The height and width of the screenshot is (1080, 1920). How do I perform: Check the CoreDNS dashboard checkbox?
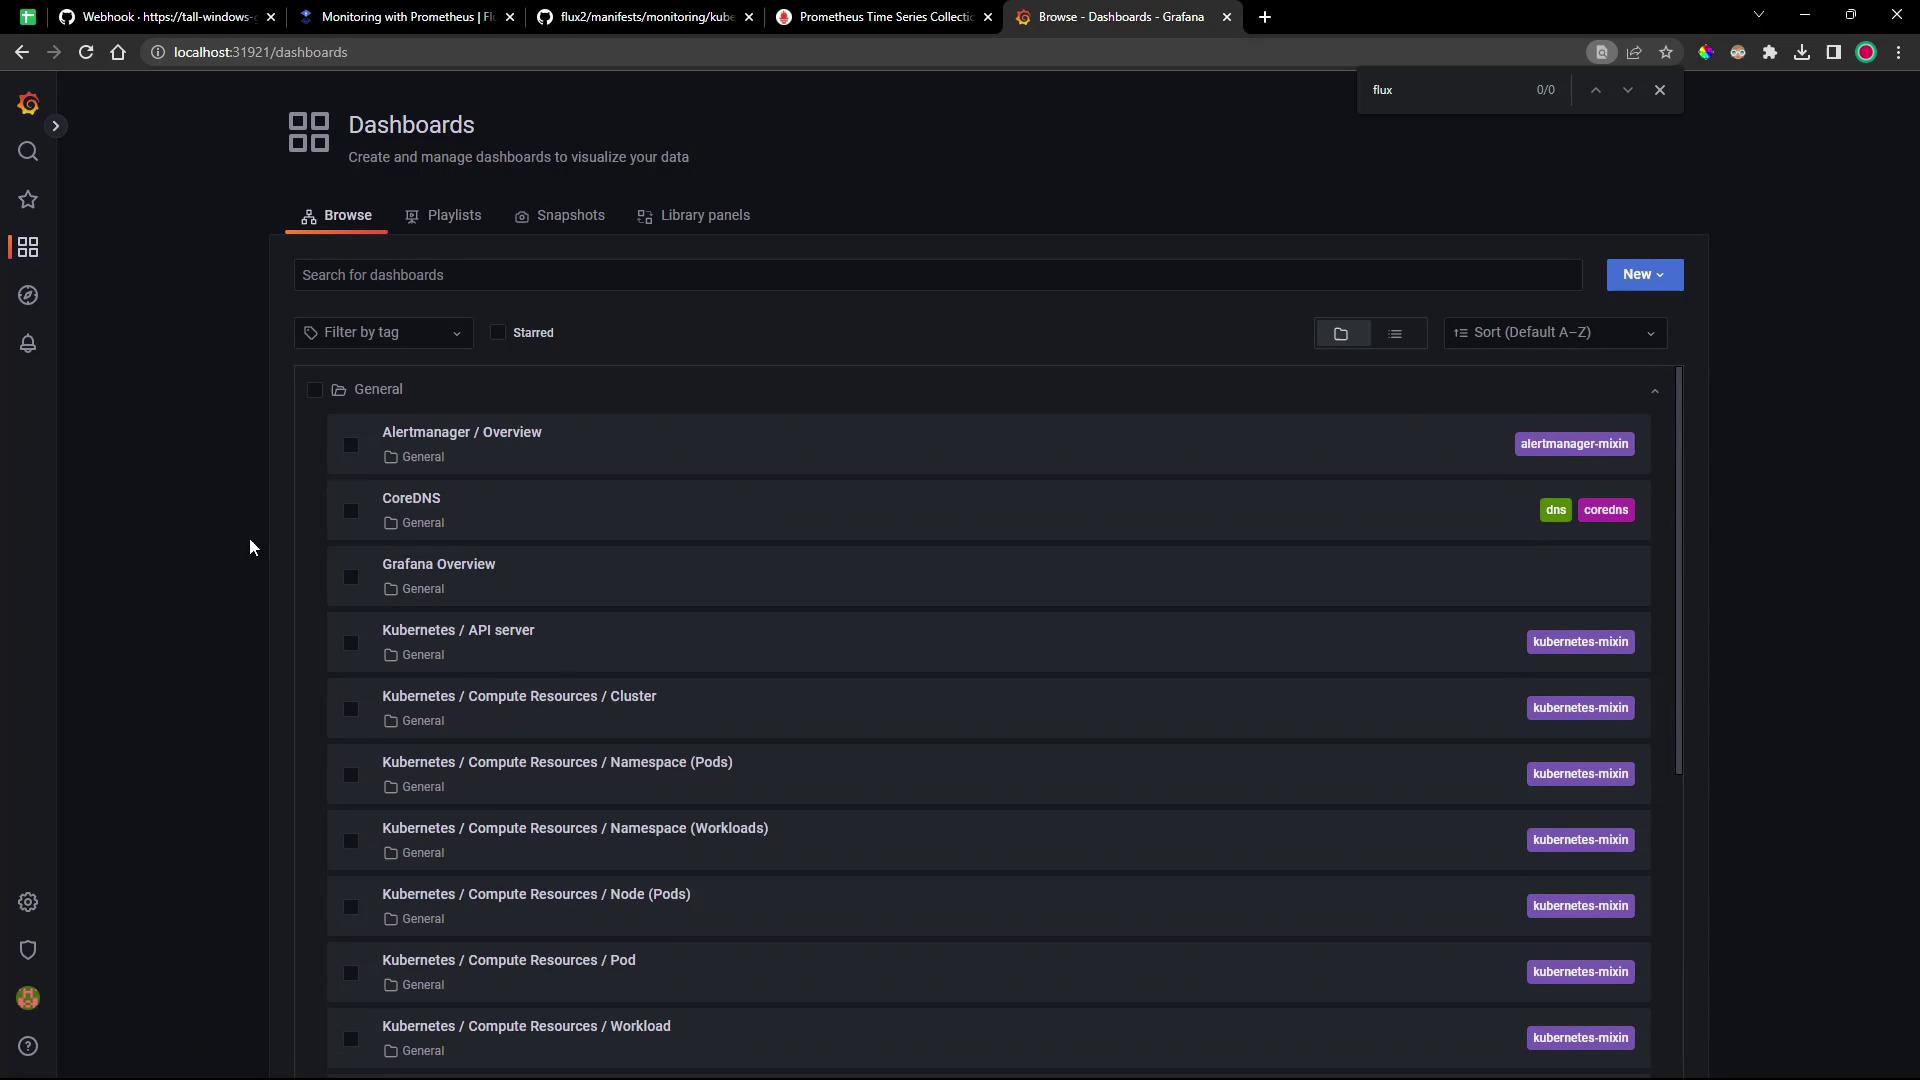click(x=350, y=511)
